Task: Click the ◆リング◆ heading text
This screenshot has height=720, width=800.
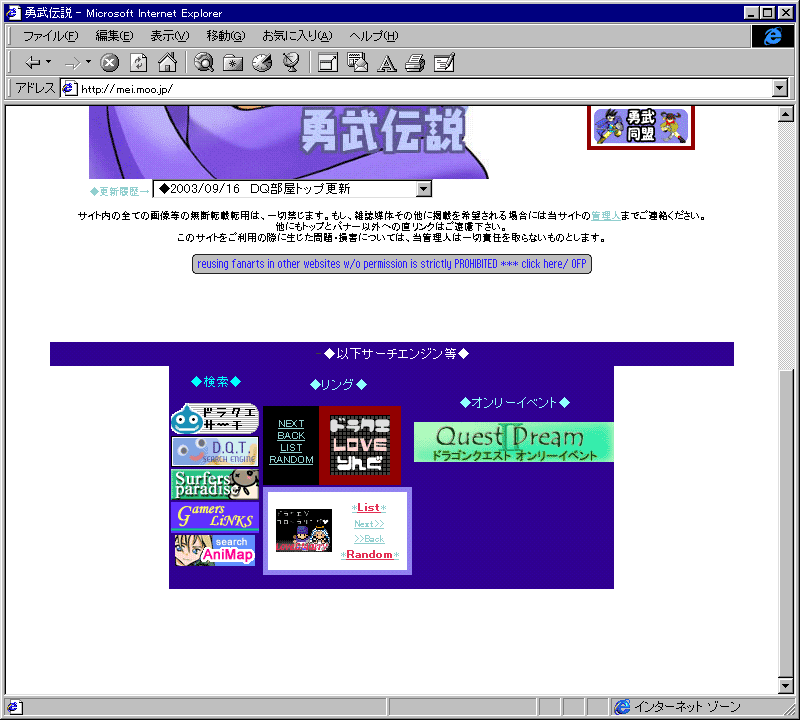Action: (338, 384)
